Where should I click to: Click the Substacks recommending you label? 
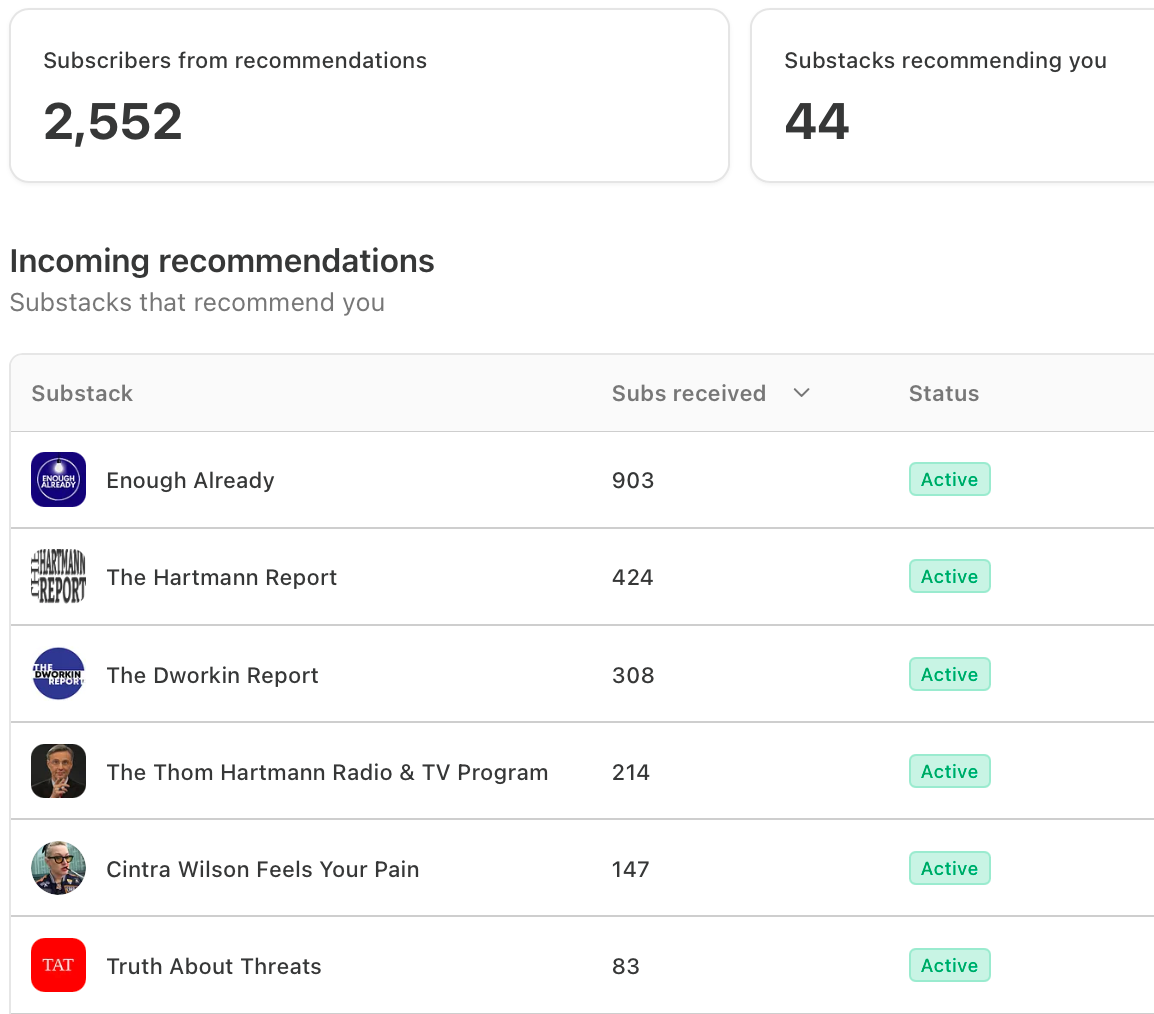point(945,60)
